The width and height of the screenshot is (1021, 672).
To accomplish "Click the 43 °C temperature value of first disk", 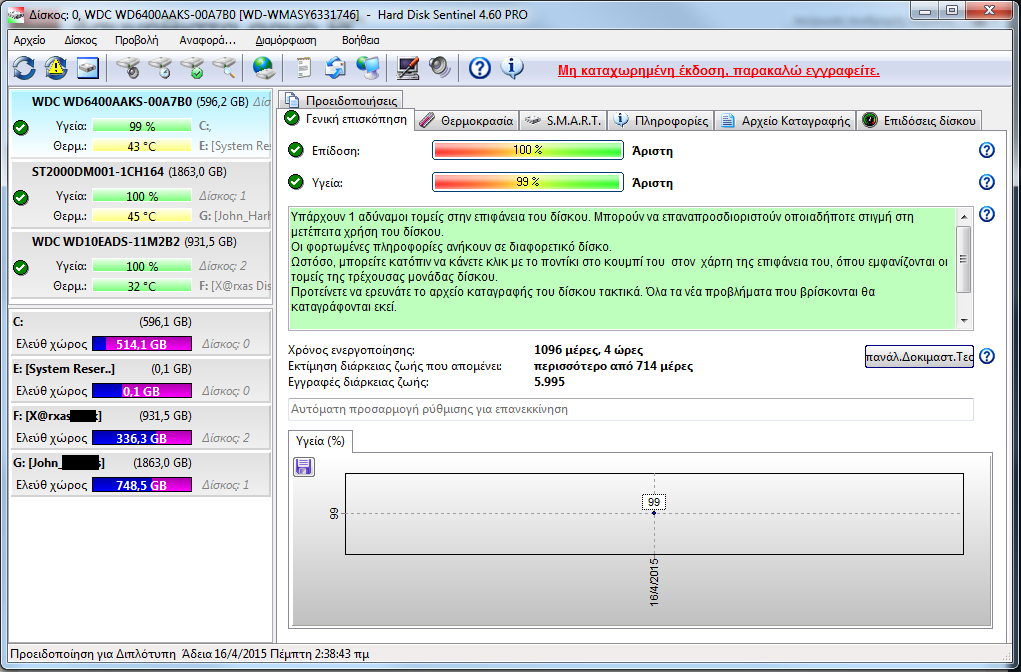I will click(x=141, y=146).
